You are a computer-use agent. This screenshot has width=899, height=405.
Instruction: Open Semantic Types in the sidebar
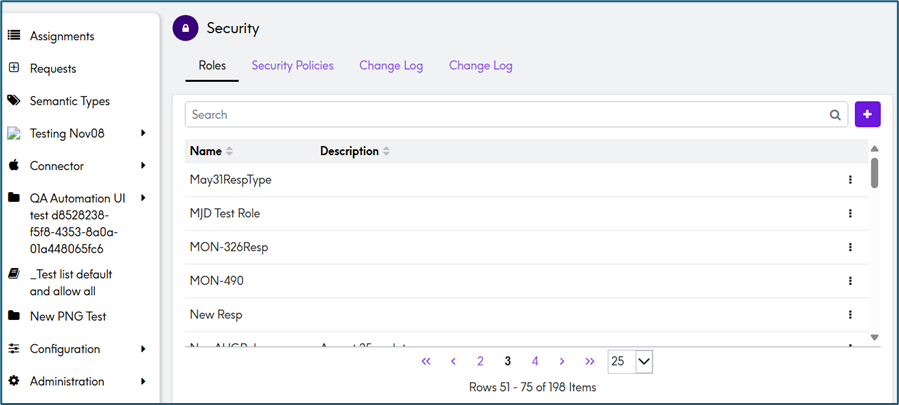click(x=70, y=101)
